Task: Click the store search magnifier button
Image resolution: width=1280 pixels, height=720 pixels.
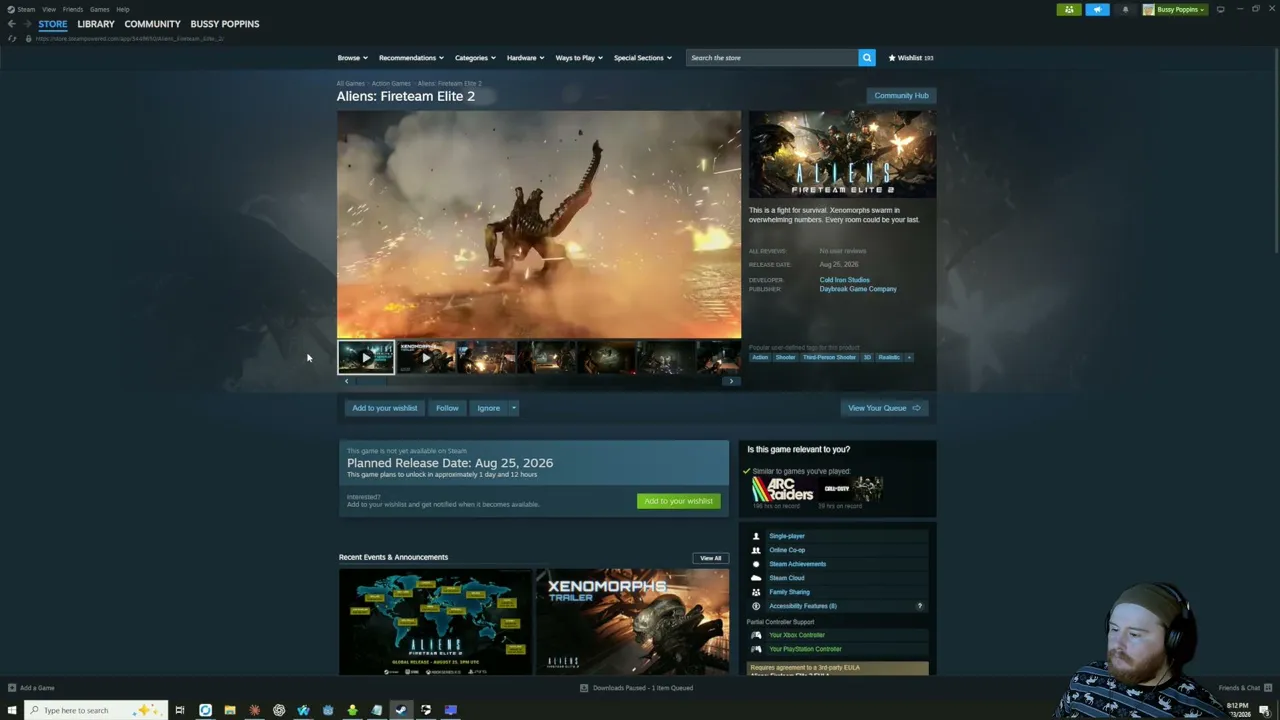Action: click(x=867, y=58)
